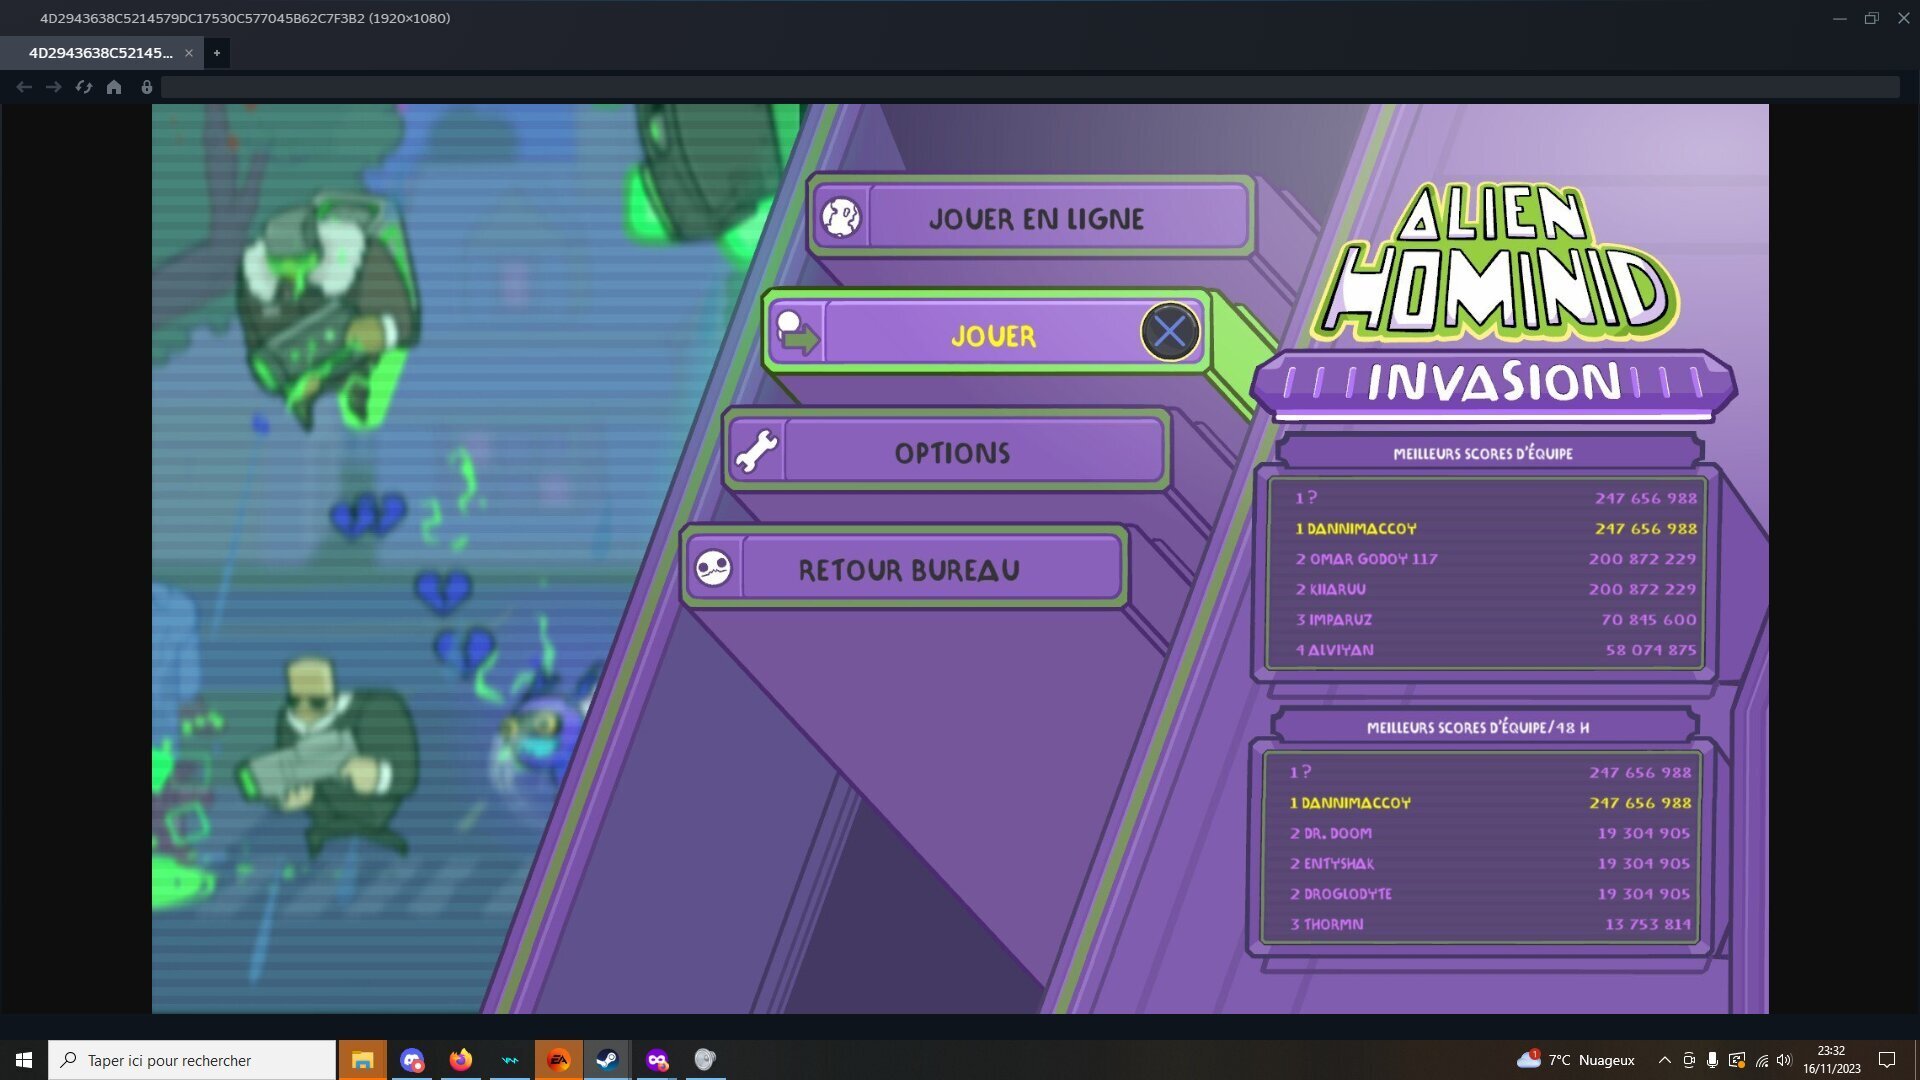Viewport: 1920px width, 1080px height.
Task: Select the IMPARUZ leaderboard entry
Action: click(1496, 620)
